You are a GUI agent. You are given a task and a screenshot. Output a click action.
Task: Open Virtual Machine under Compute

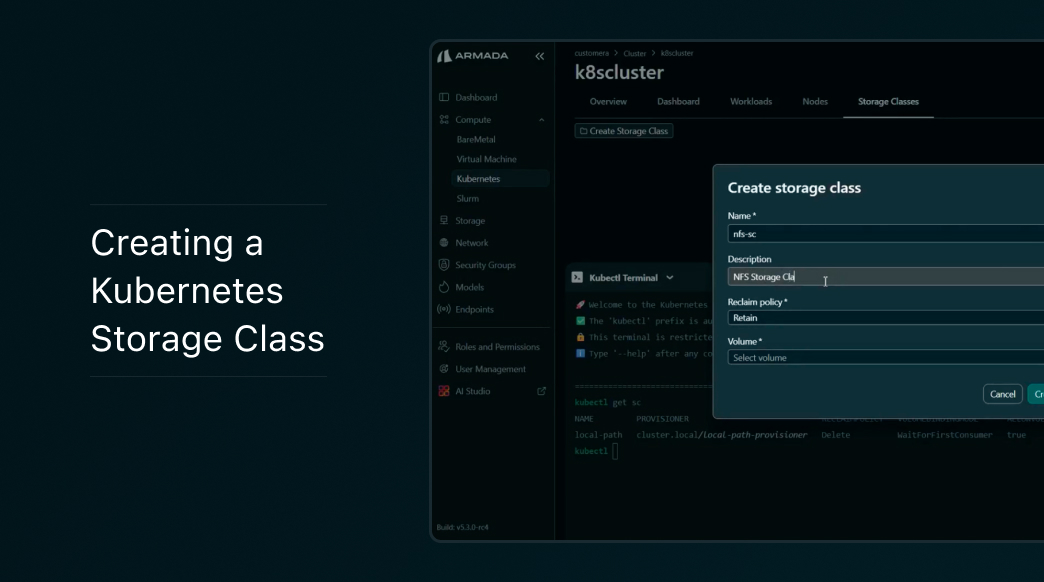pyautogui.click(x=487, y=159)
